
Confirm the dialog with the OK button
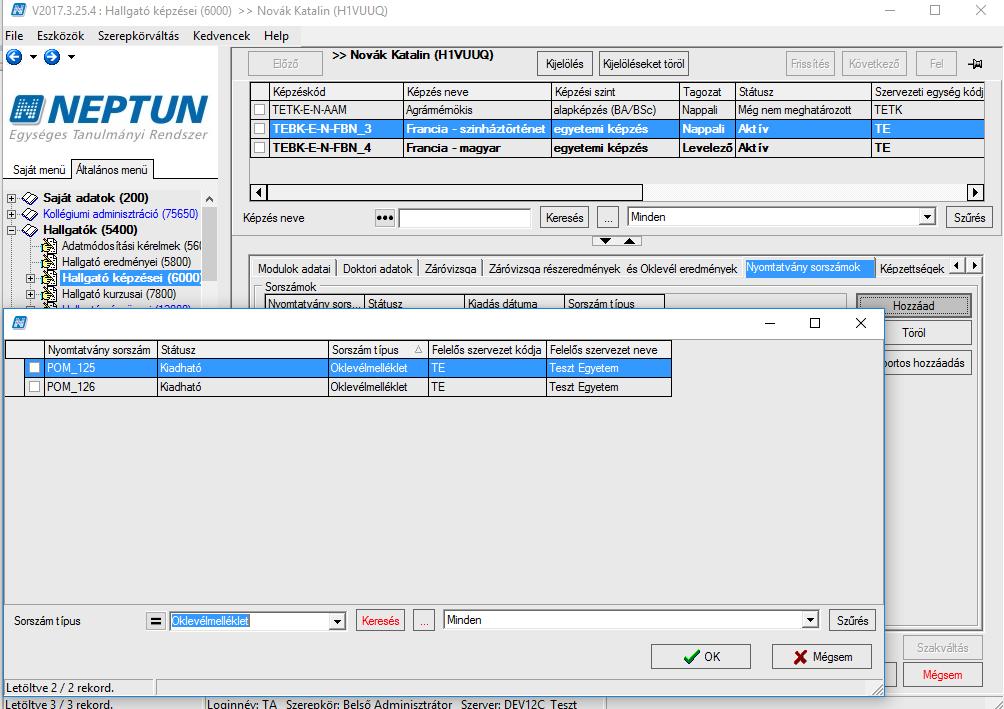(701, 656)
